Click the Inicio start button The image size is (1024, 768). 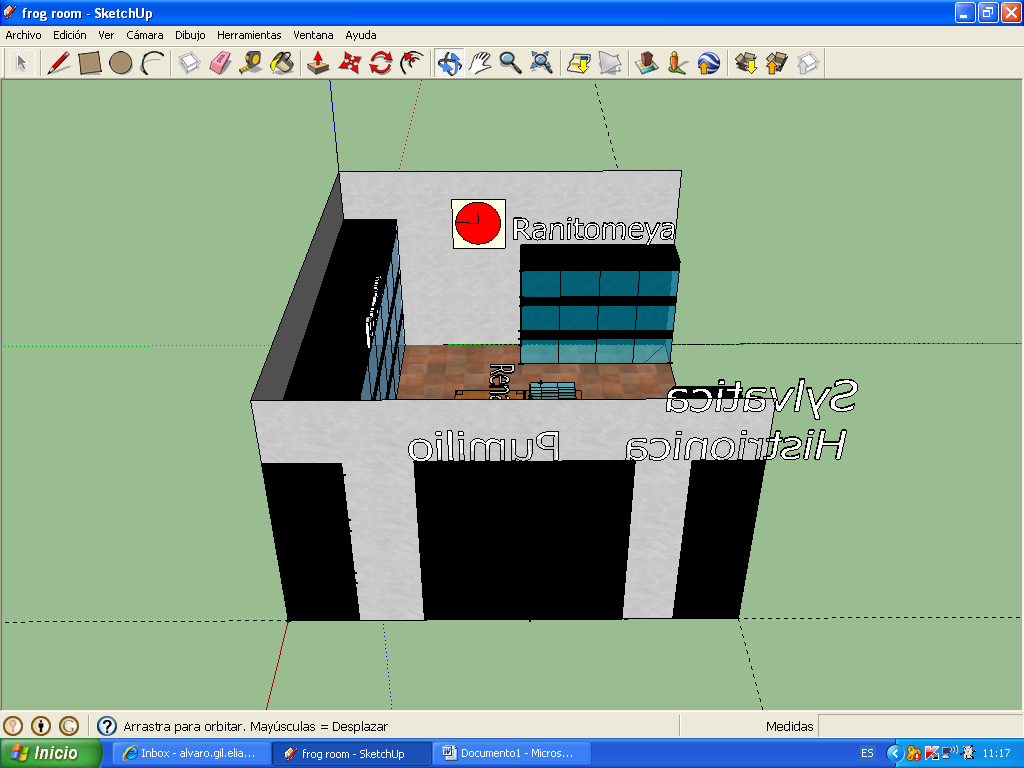pyautogui.click(x=51, y=753)
